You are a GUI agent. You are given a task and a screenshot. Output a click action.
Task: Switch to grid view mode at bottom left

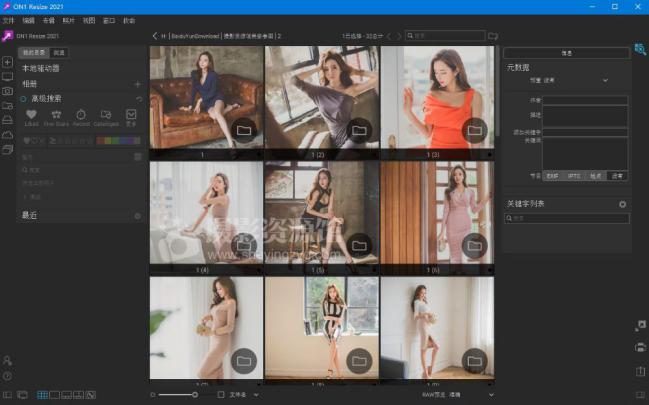43,395
